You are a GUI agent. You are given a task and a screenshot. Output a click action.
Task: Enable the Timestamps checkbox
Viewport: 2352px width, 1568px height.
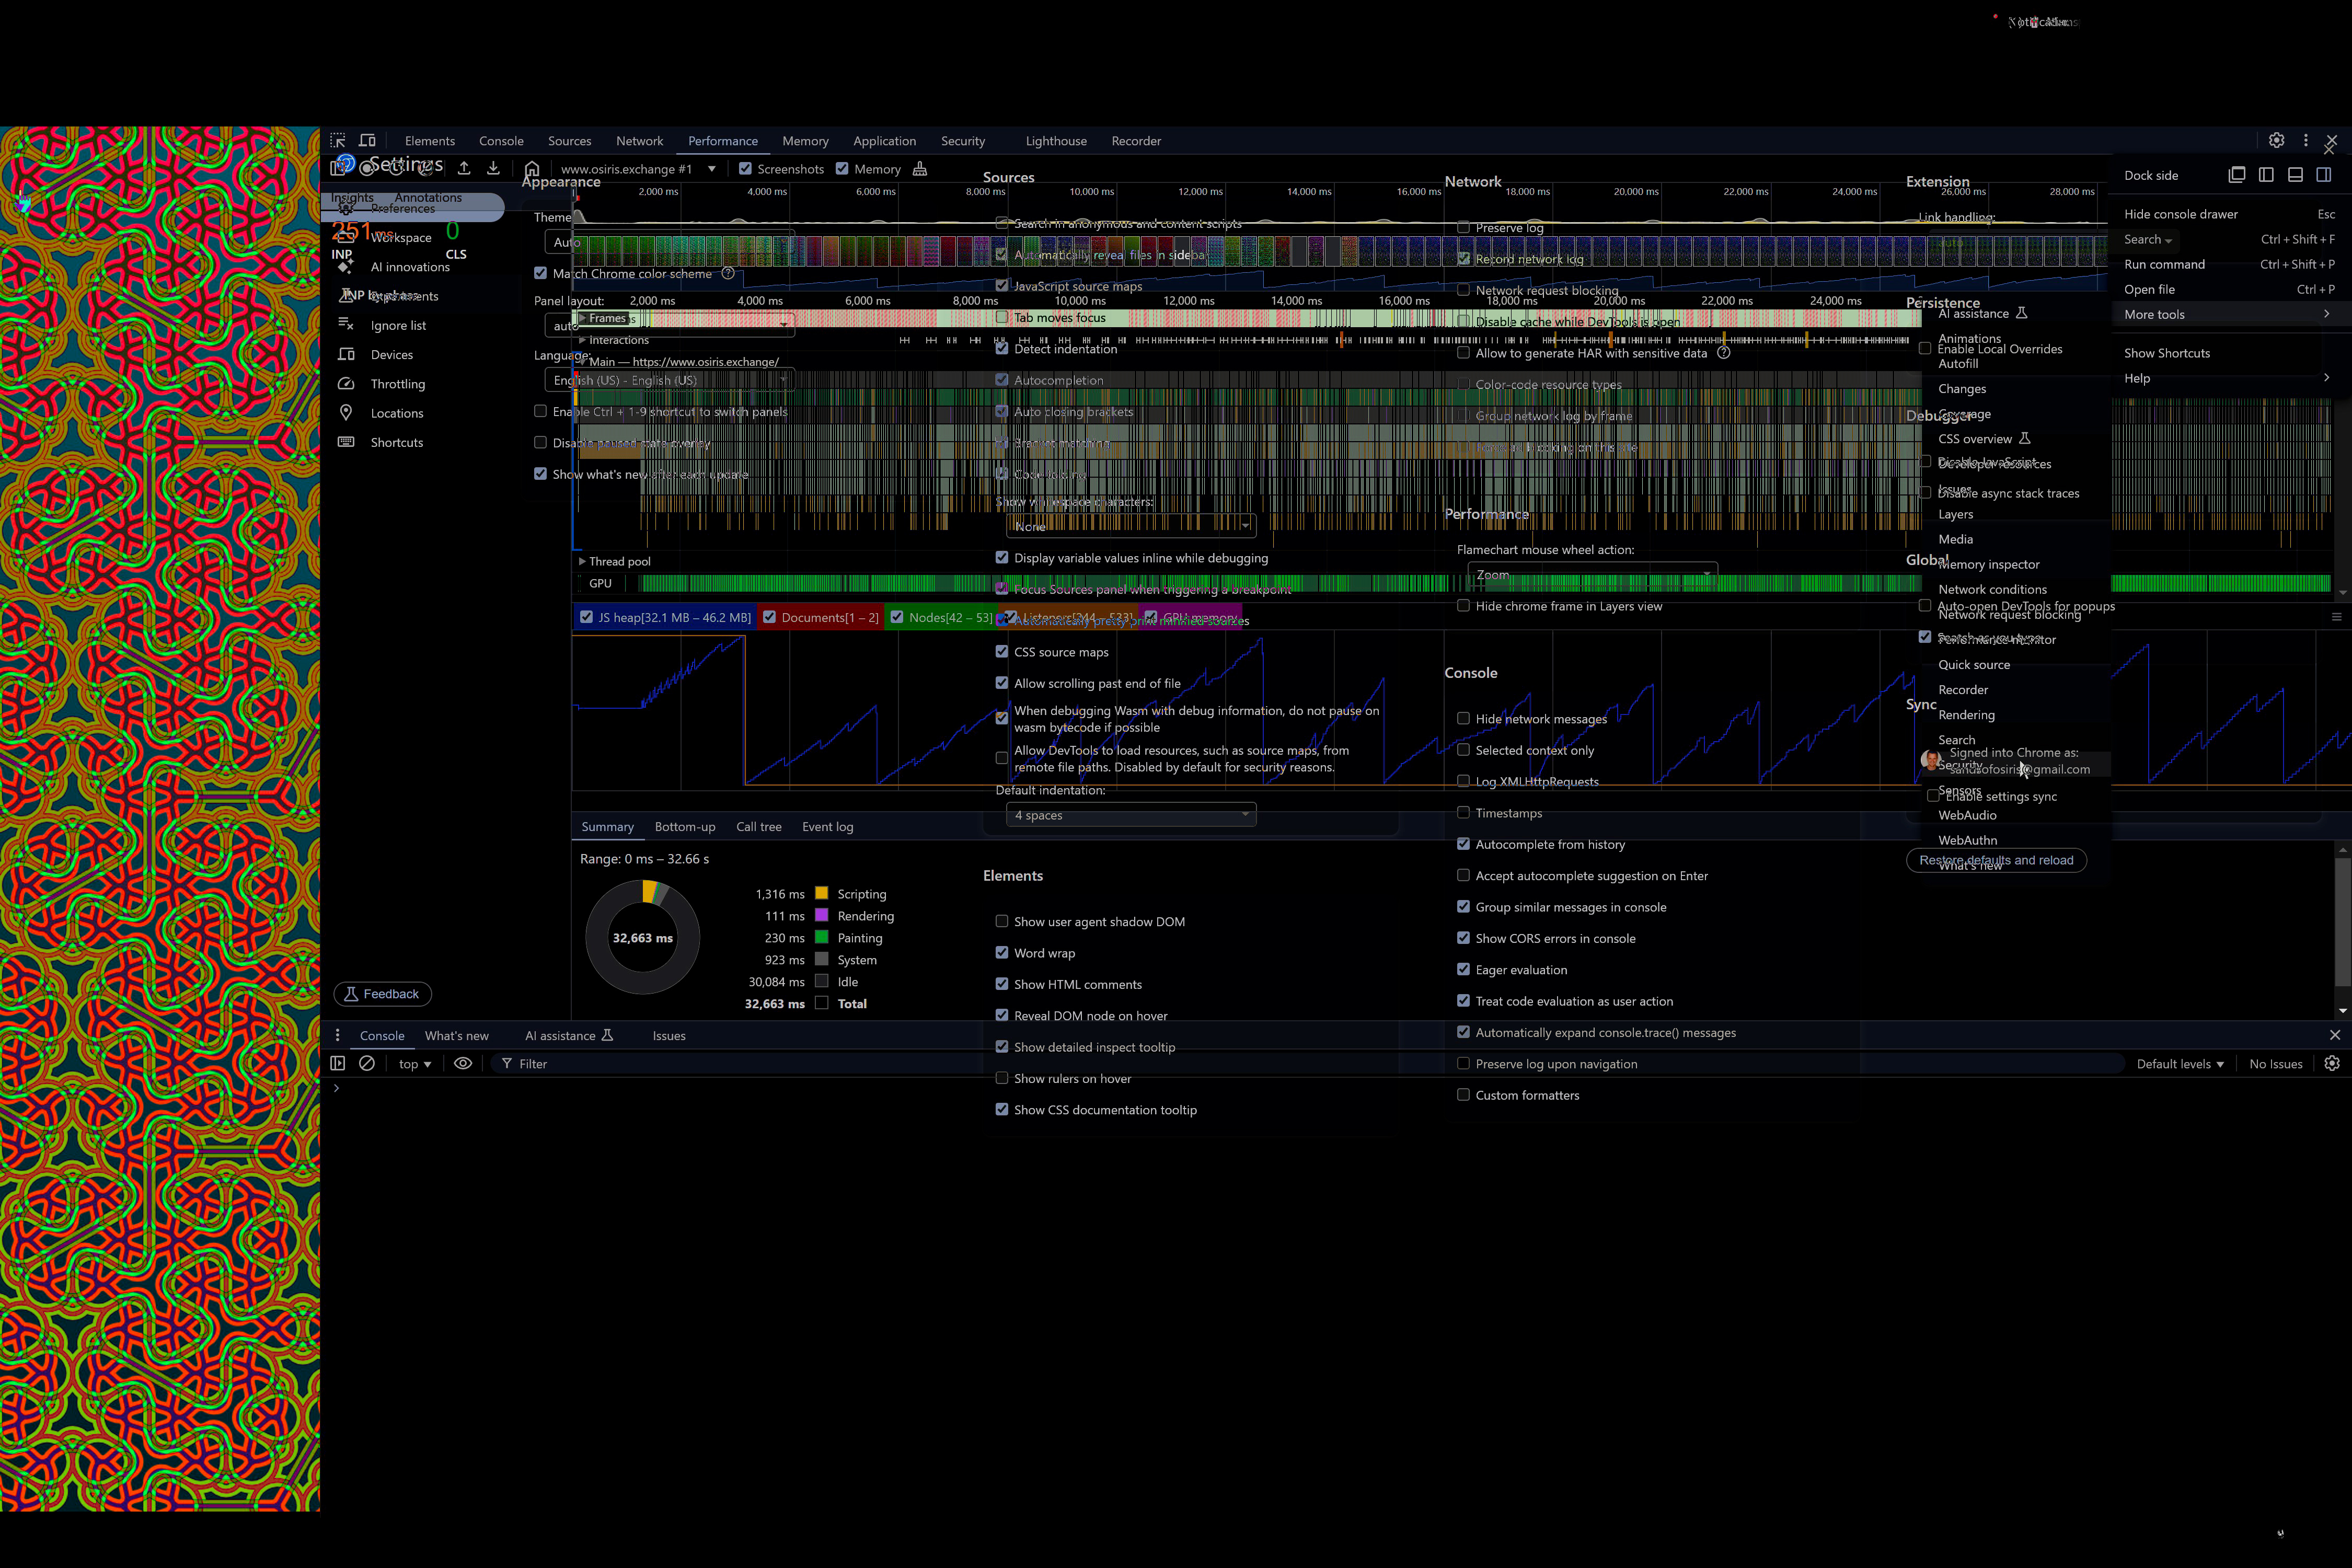click(x=1463, y=813)
